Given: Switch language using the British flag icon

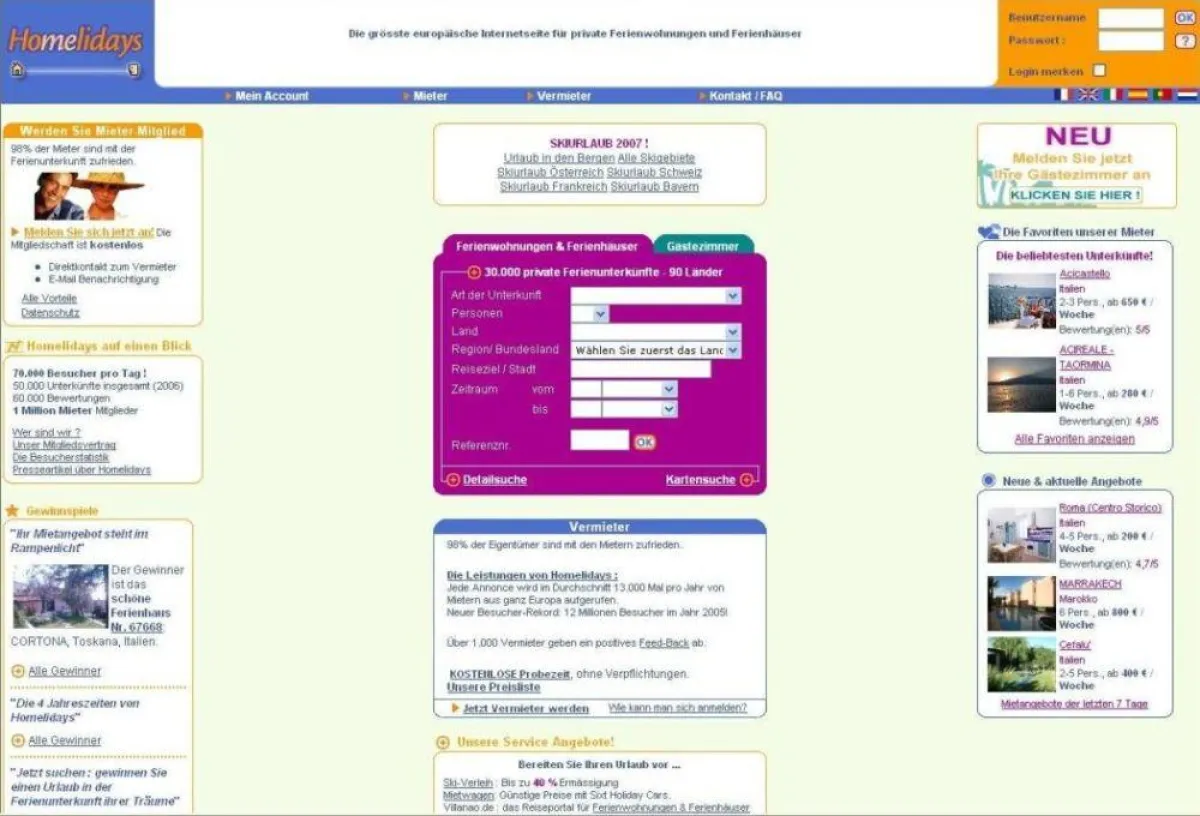Looking at the screenshot, I should (1086, 95).
